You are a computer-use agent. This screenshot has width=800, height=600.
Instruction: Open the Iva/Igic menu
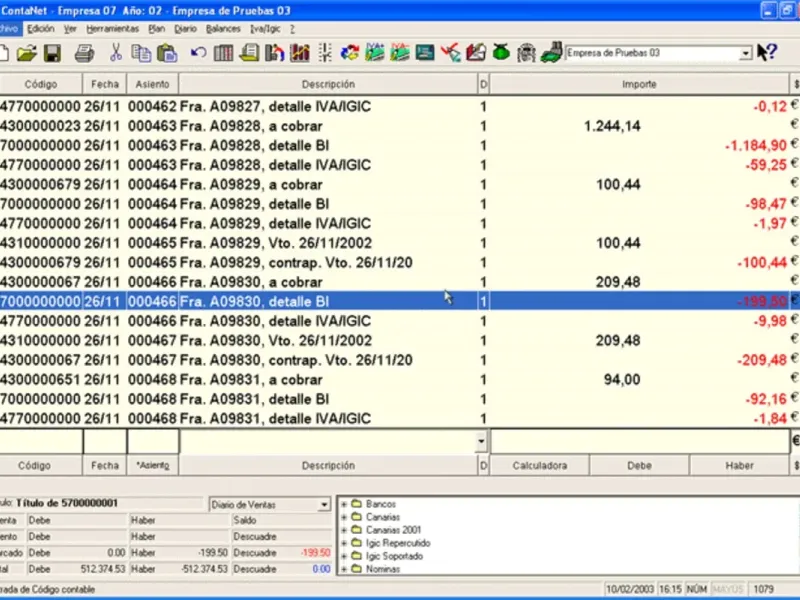tap(265, 29)
